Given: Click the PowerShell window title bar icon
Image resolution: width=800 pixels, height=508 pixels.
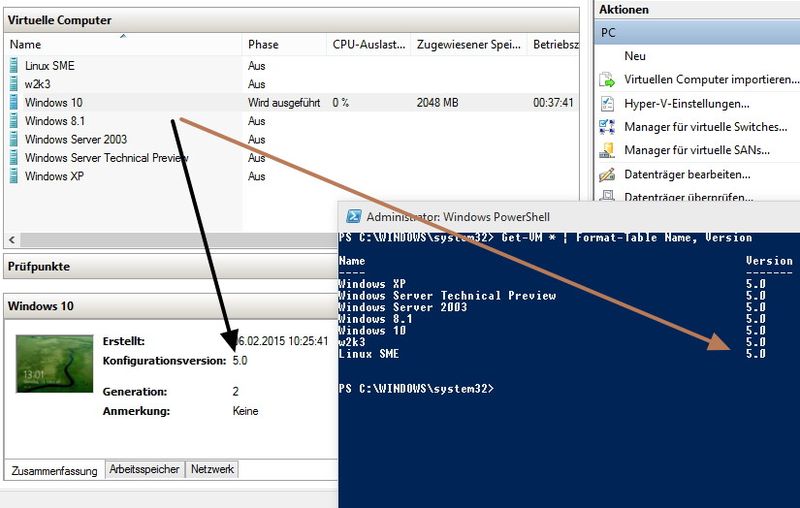Looking at the screenshot, I should pyautogui.click(x=354, y=216).
